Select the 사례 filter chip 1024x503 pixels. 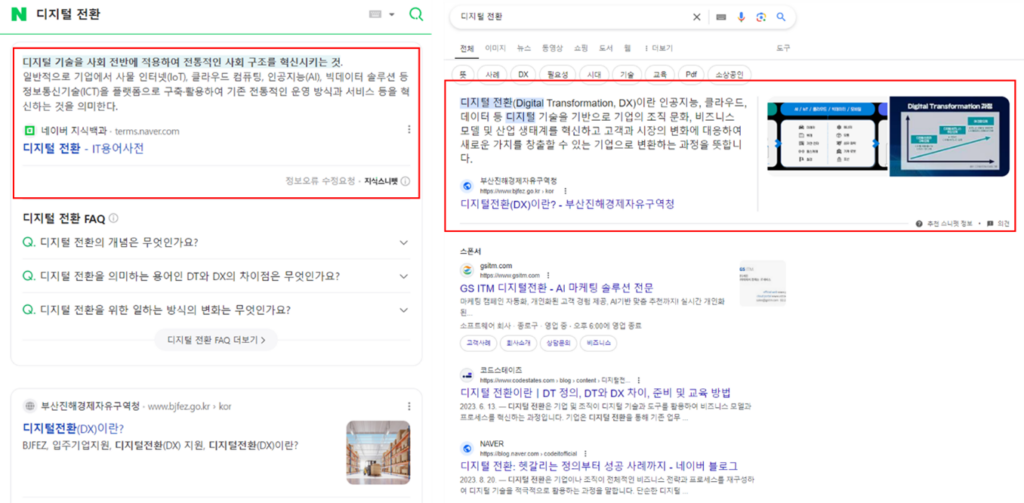tap(492, 74)
